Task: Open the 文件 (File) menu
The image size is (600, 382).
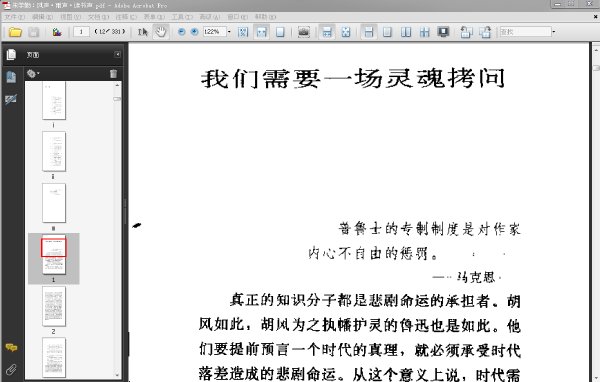Action: [x=15, y=17]
